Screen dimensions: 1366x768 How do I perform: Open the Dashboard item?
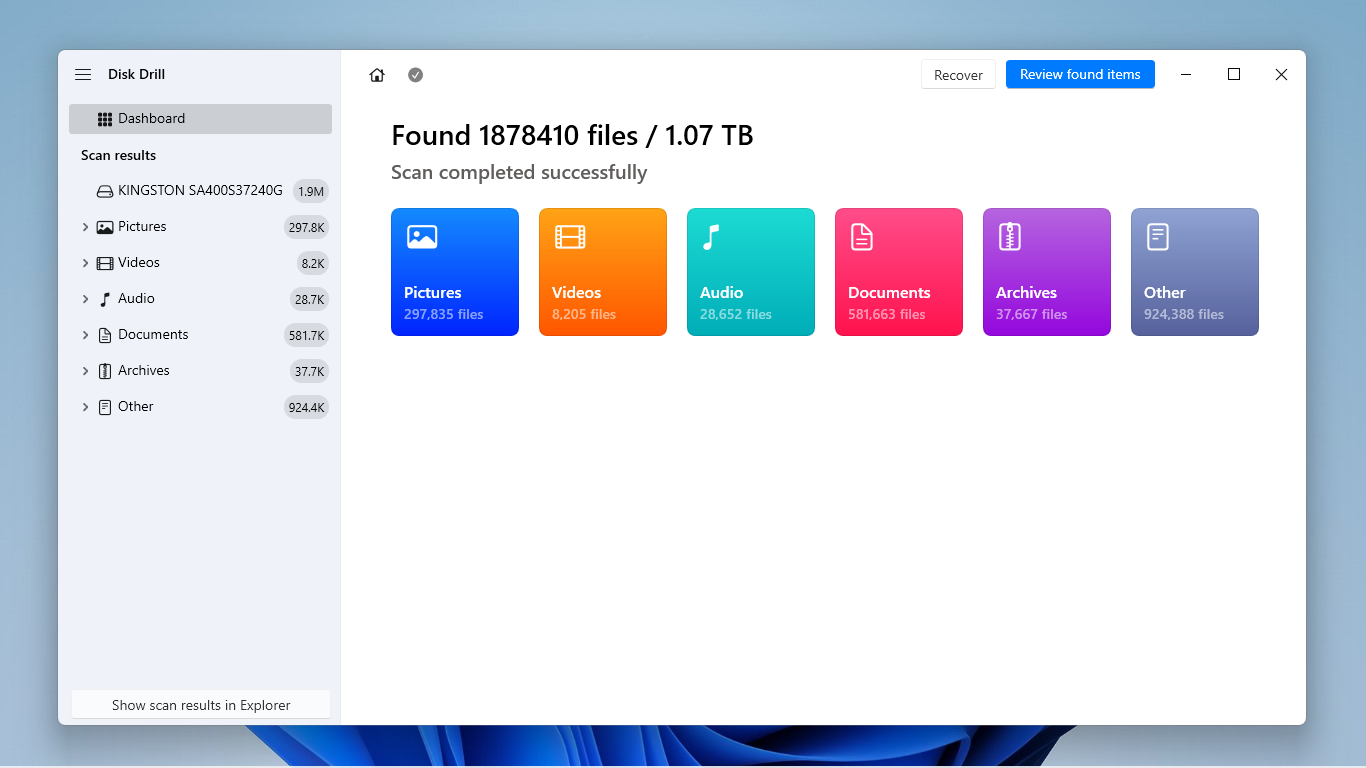pos(200,119)
